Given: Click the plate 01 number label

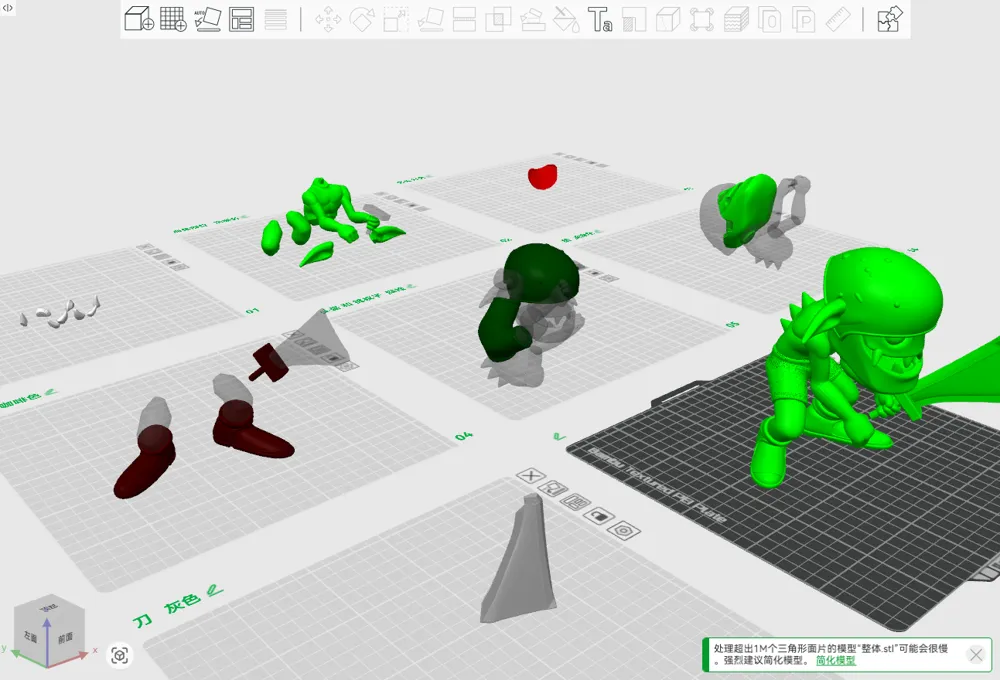Looking at the screenshot, I should pos(253,311).
